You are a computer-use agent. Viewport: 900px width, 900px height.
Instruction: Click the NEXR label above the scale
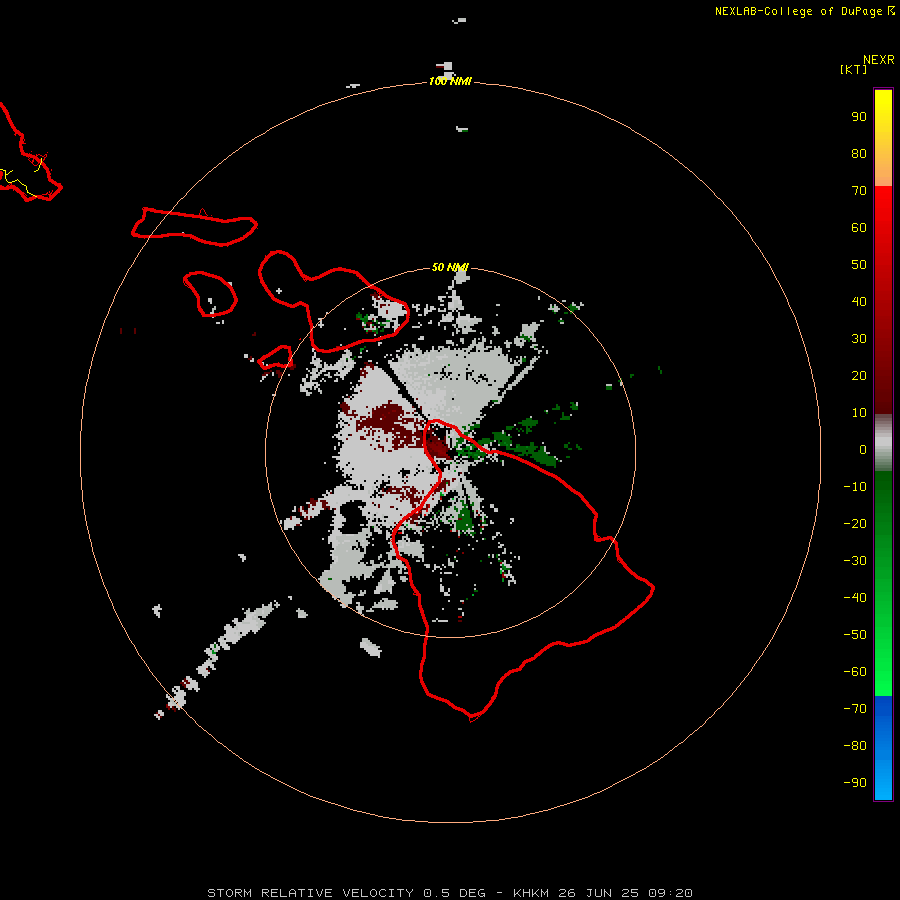tap(879, 60)
